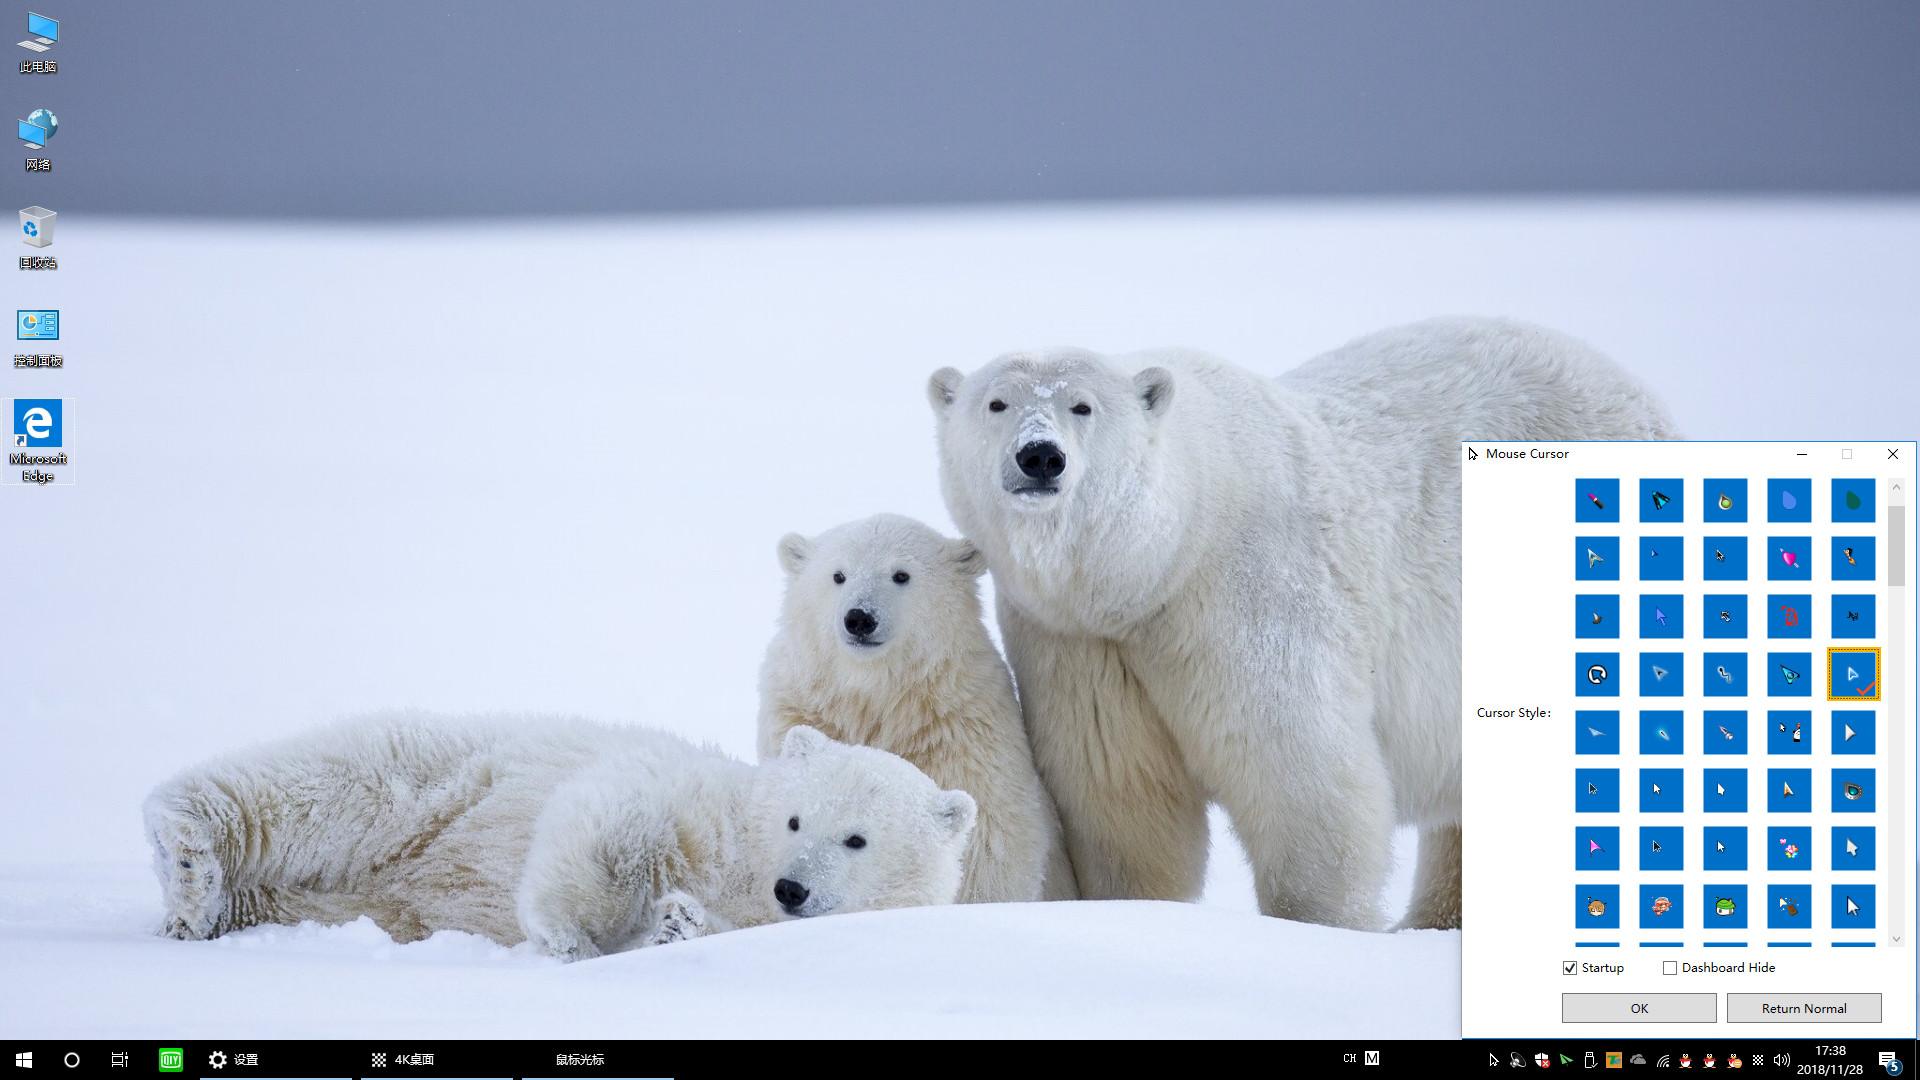Click the Return Normal button
This screenshot has width=1920, height=1080.
click(x=1804, y=1007)
